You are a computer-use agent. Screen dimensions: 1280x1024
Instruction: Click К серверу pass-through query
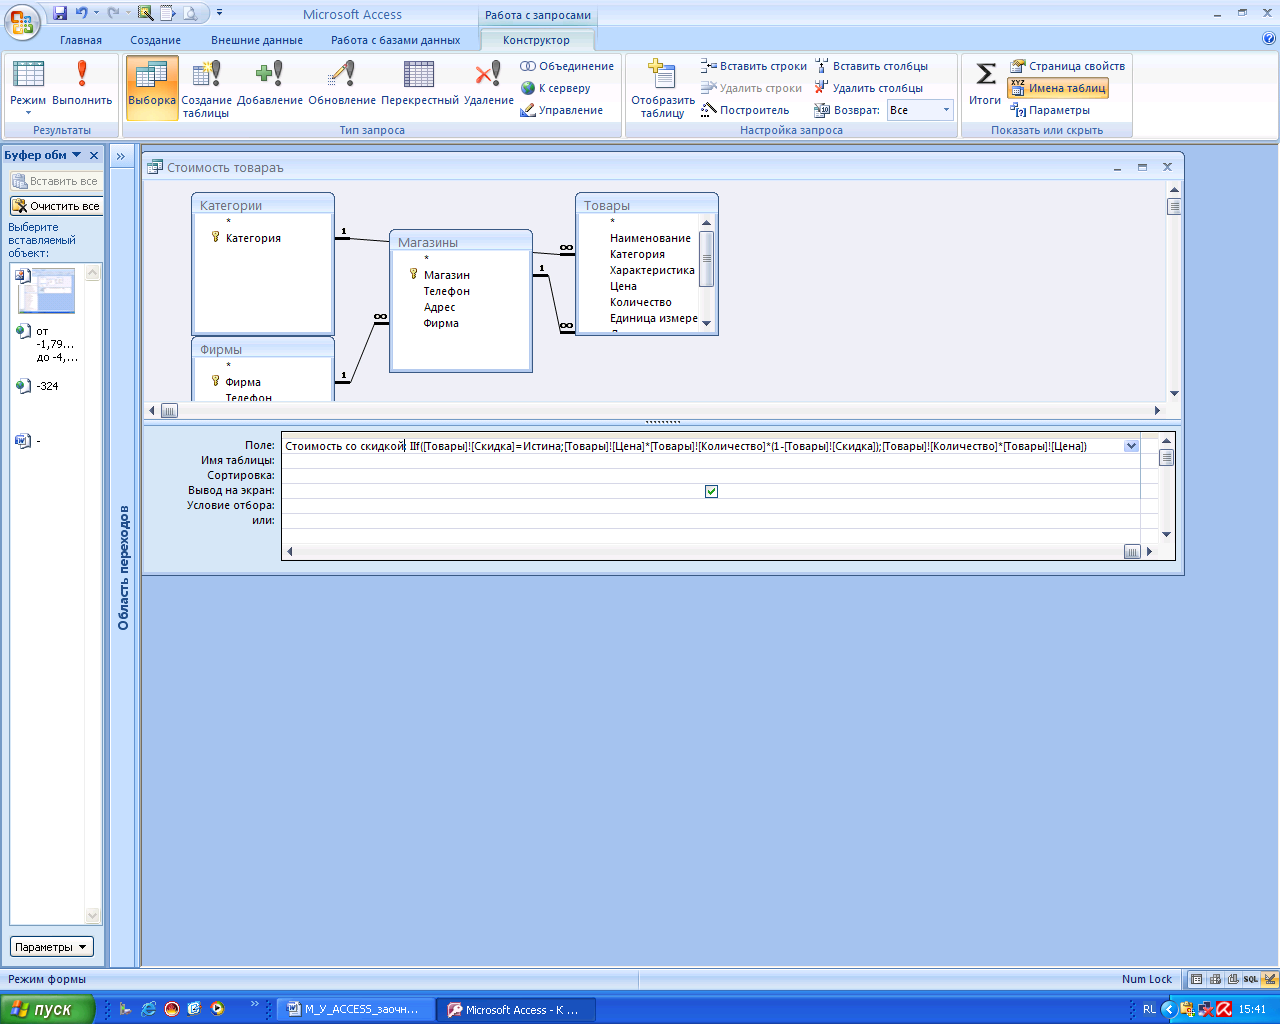555,88
